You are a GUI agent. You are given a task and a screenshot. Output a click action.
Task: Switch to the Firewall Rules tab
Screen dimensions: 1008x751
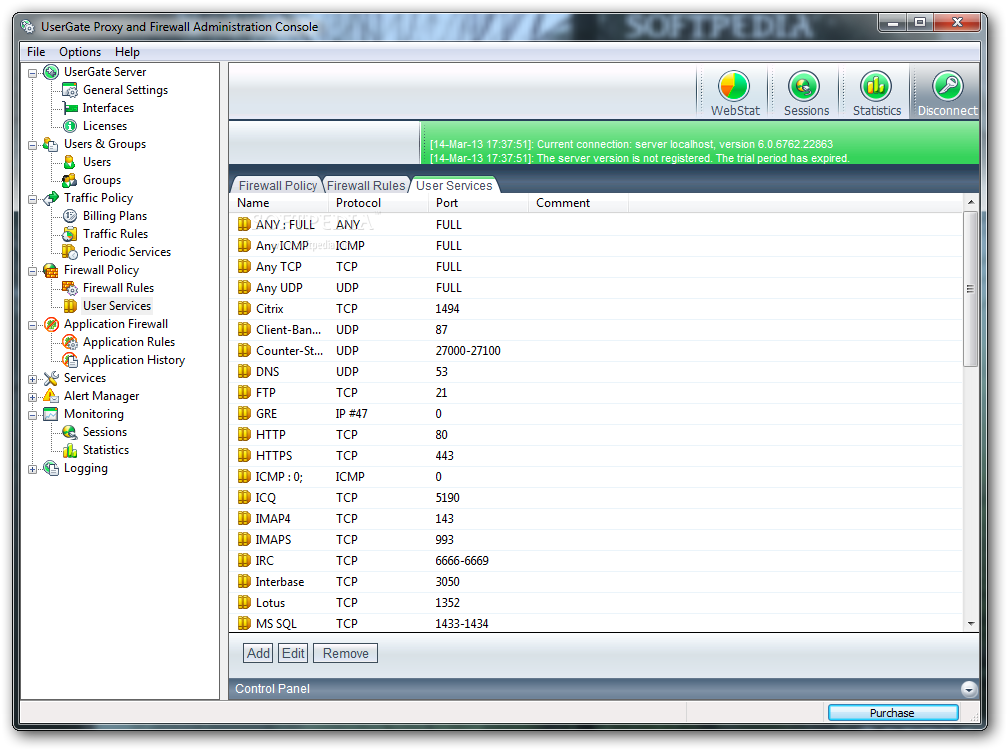pos(366,185)
